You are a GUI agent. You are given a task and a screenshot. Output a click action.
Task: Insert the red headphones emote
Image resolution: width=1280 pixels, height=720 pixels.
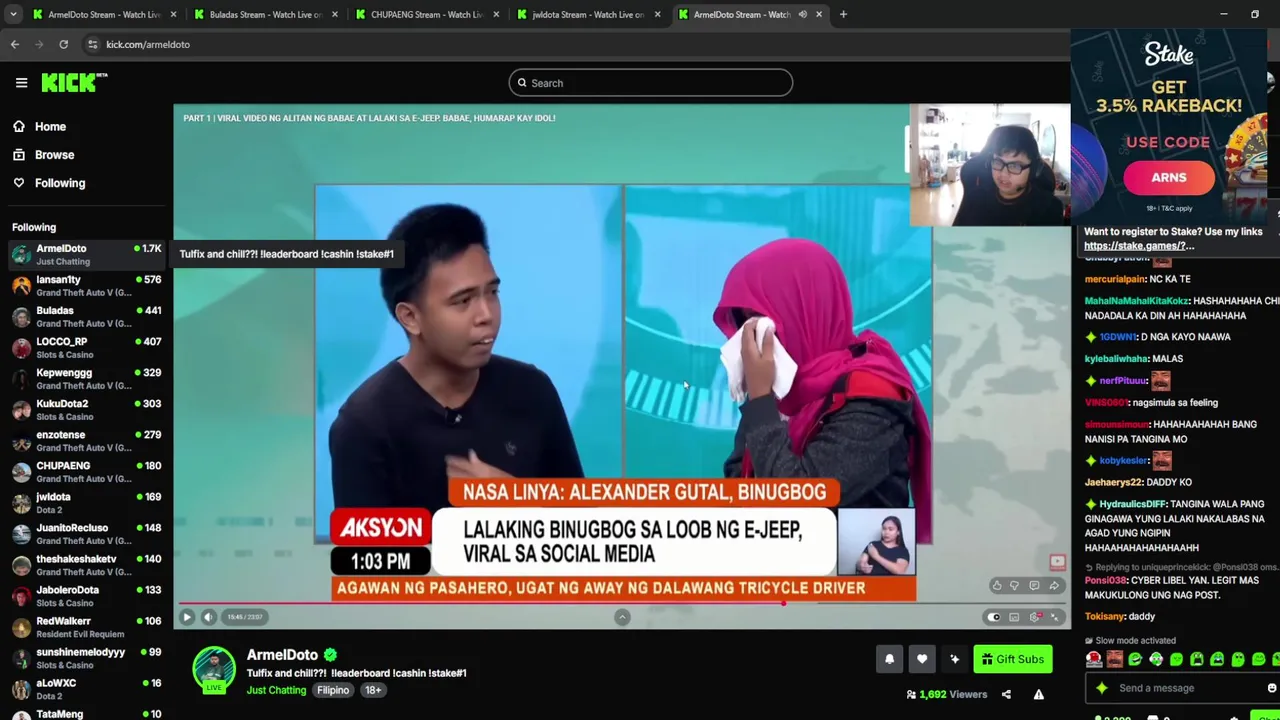pyautogui.click(x=1094, y=659)
